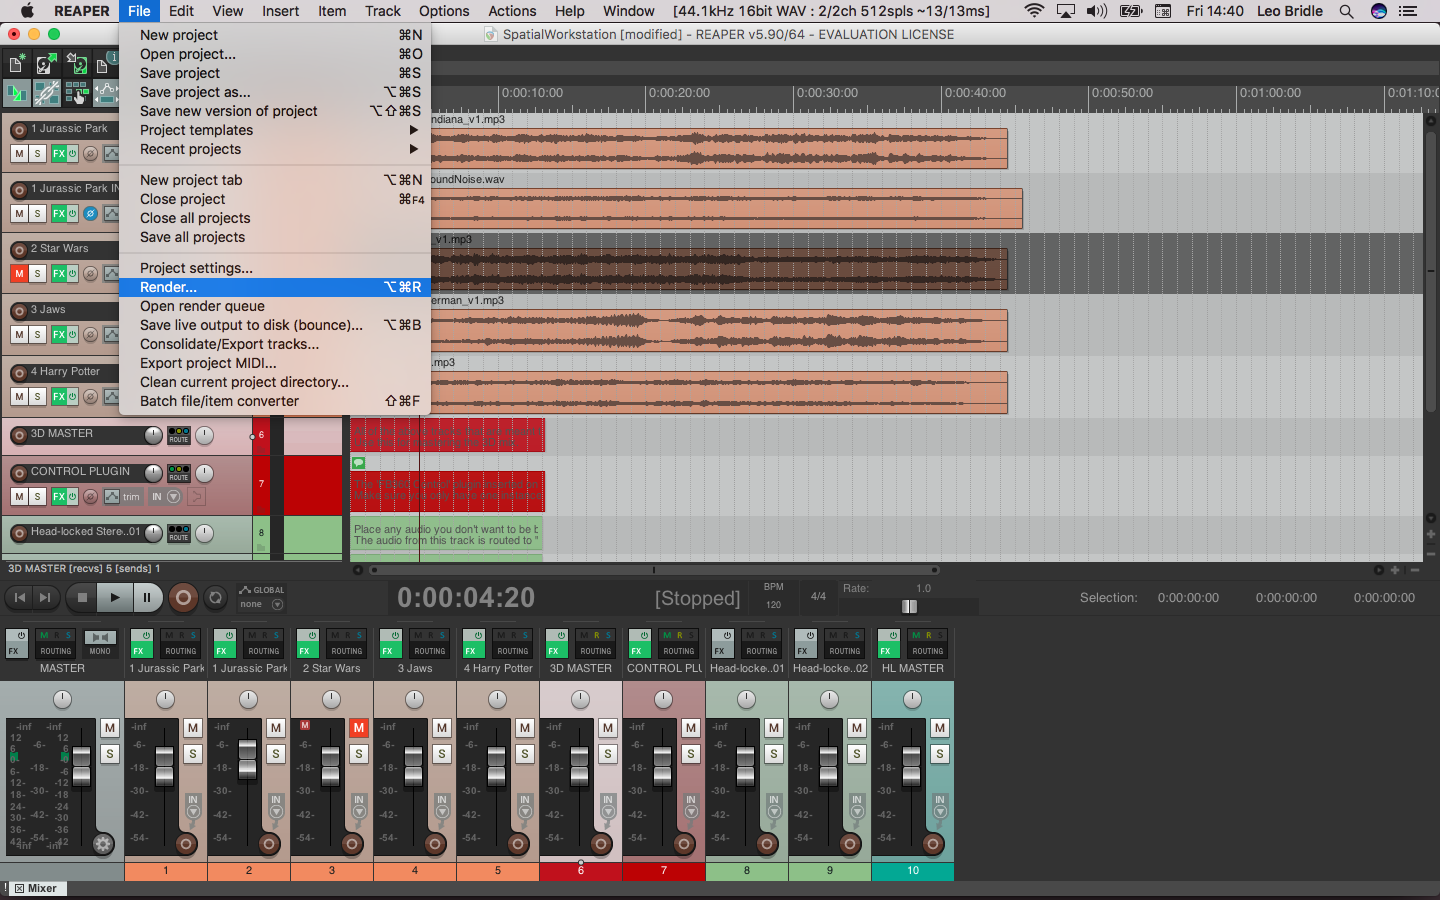Open the 3D MASTER track routing button

pos(179,436)
